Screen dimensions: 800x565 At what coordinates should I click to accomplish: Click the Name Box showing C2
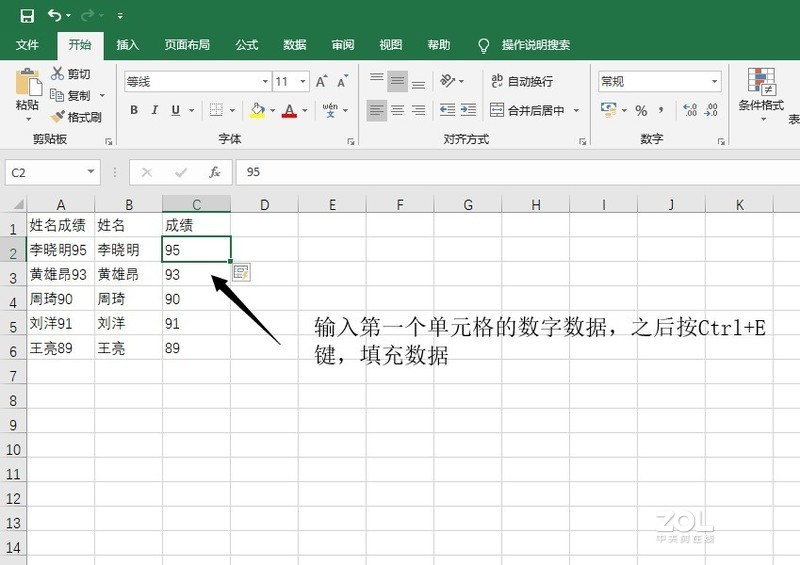pos(52,173)
